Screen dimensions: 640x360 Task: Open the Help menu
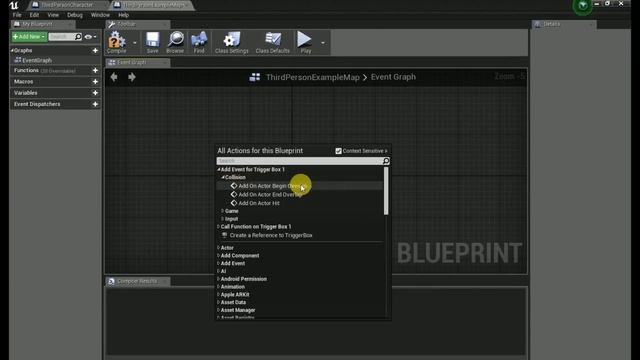click(124, 15)
